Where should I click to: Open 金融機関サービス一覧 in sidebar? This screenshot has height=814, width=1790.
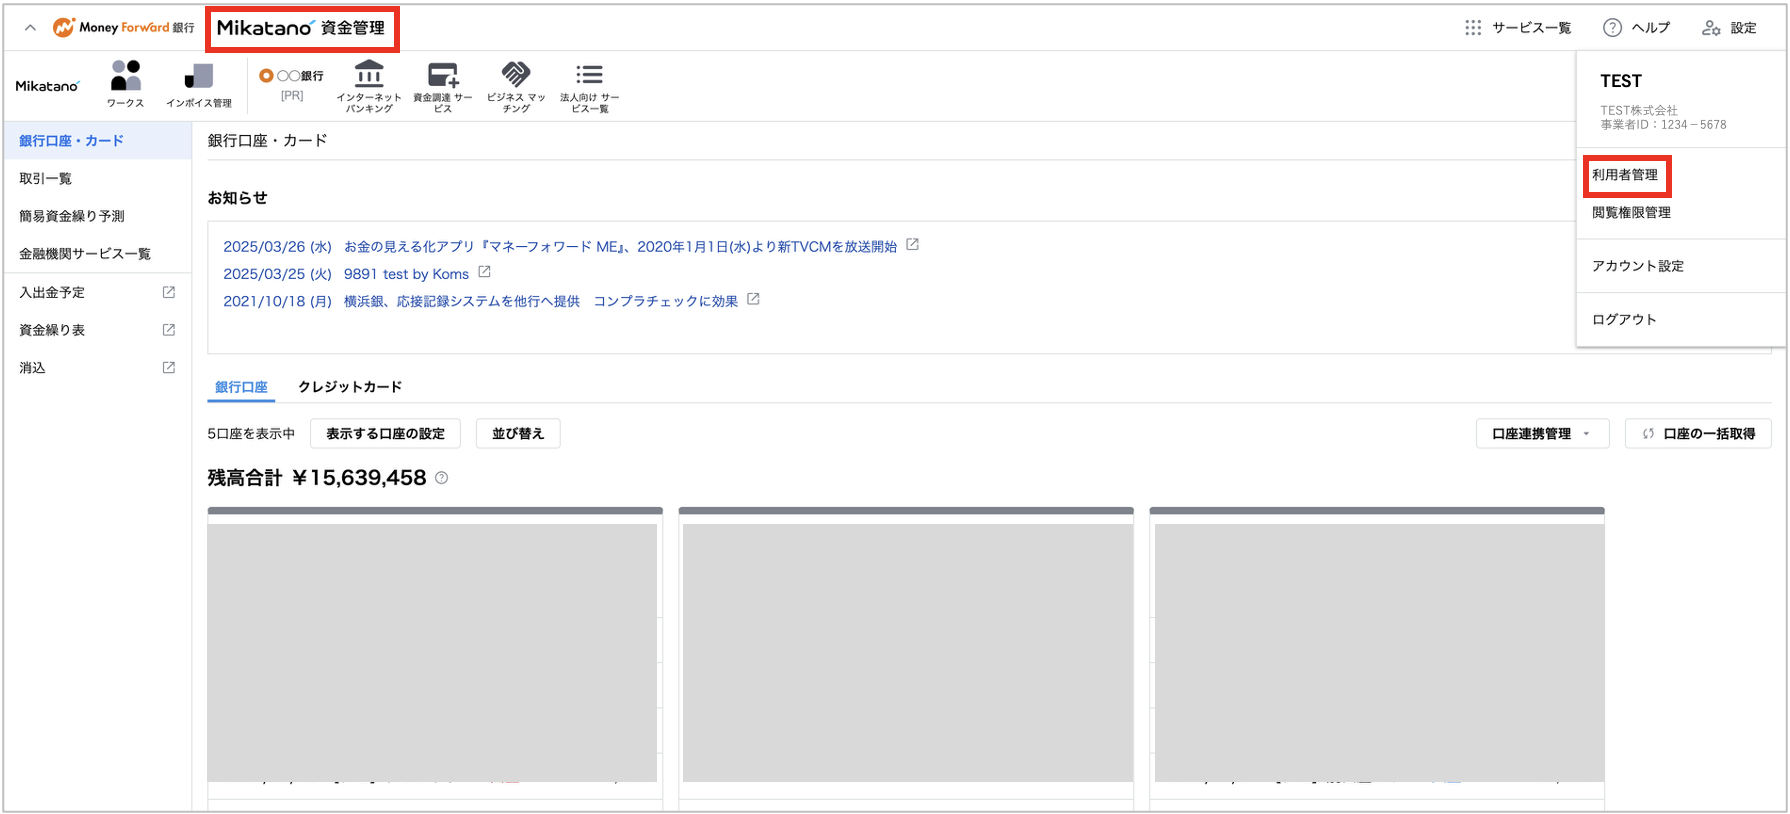click(98, 254)
